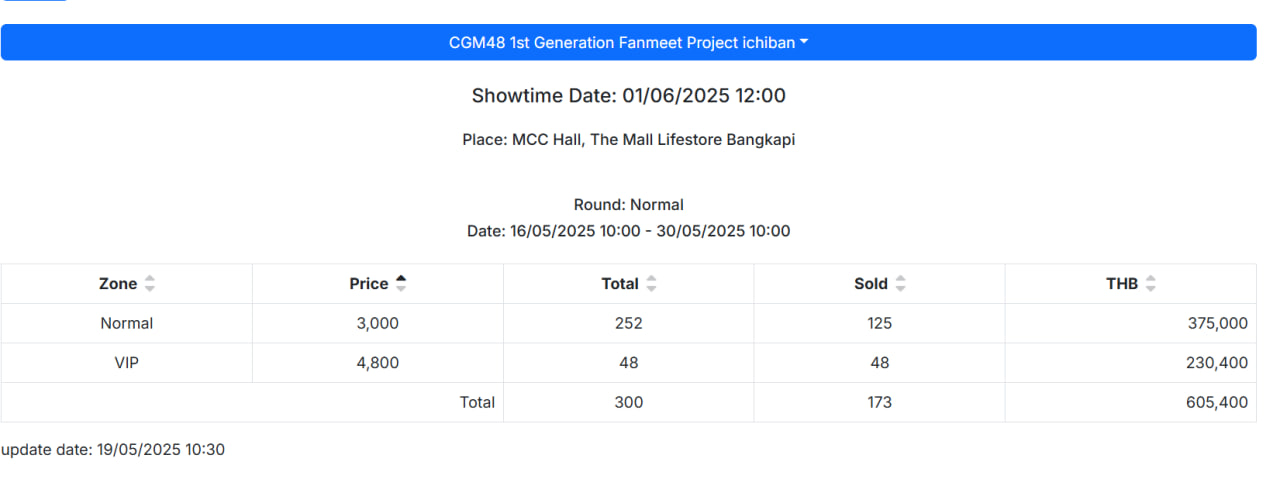
Task: Click the 230,400 THB cell
Action: [x=1131, y=363]
